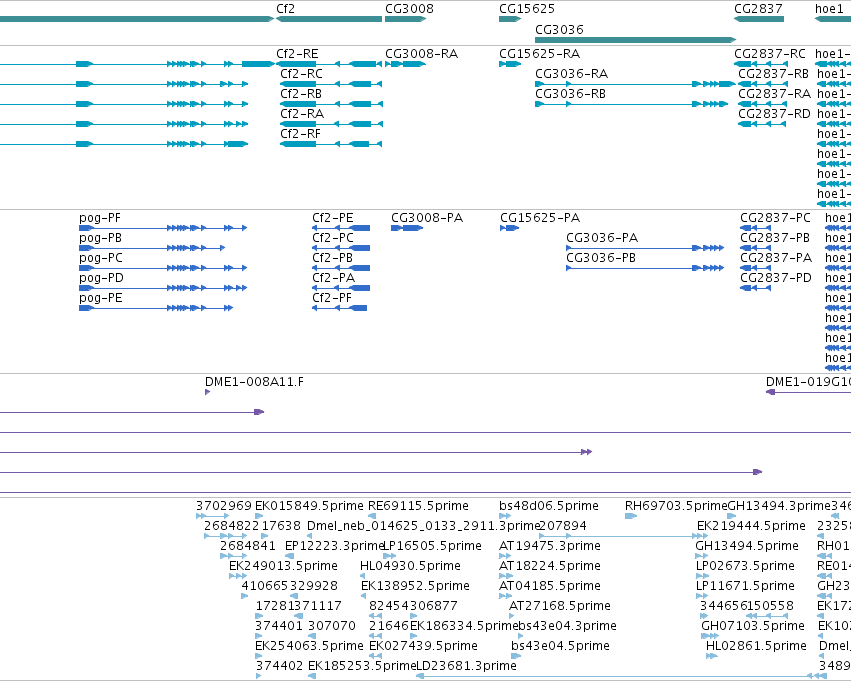851x681 pixels.
Task: Select the AT04185.5prime EST
Action: coord(505,596)
